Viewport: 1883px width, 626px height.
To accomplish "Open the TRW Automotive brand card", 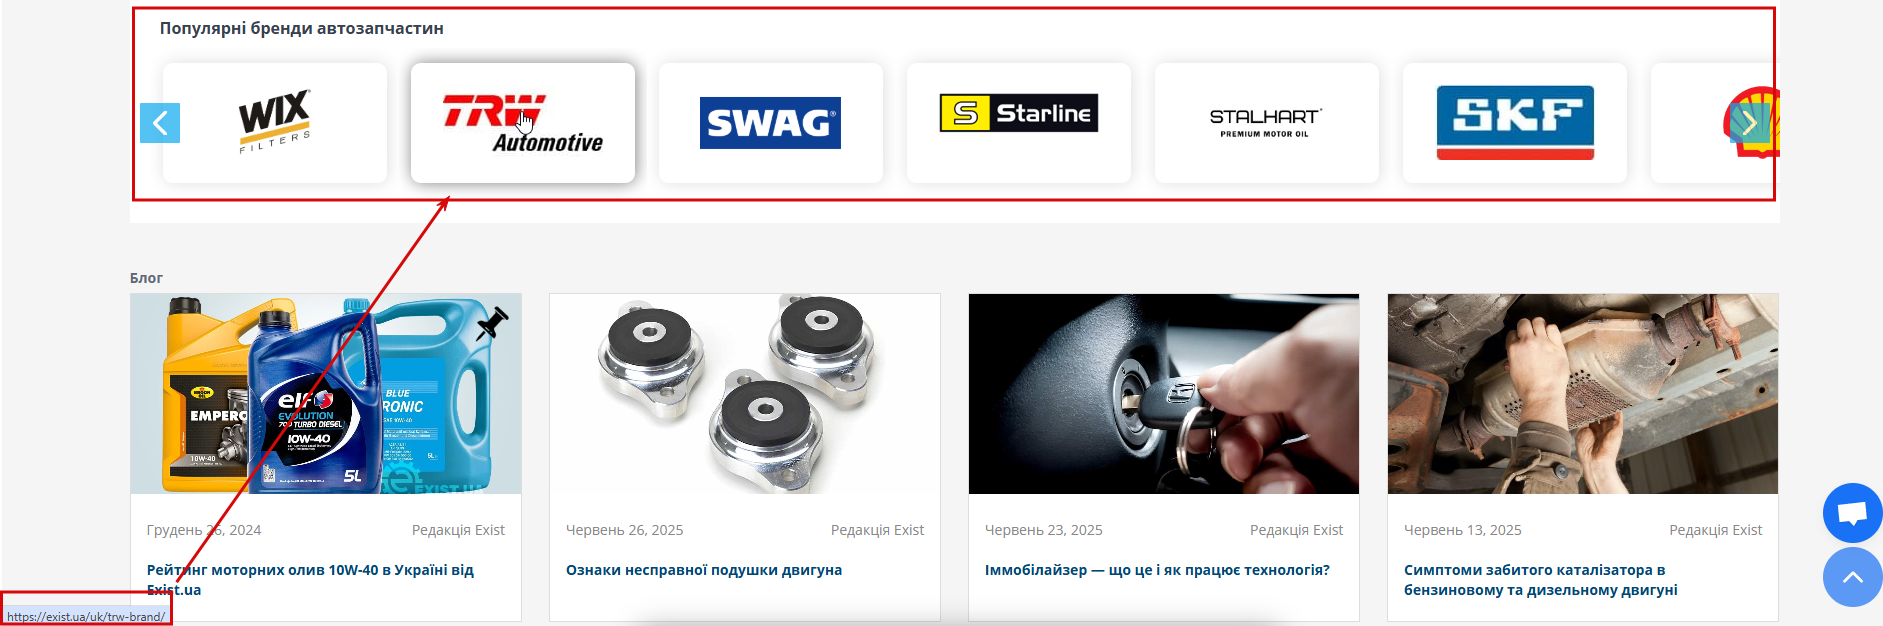I will (523, 122).
